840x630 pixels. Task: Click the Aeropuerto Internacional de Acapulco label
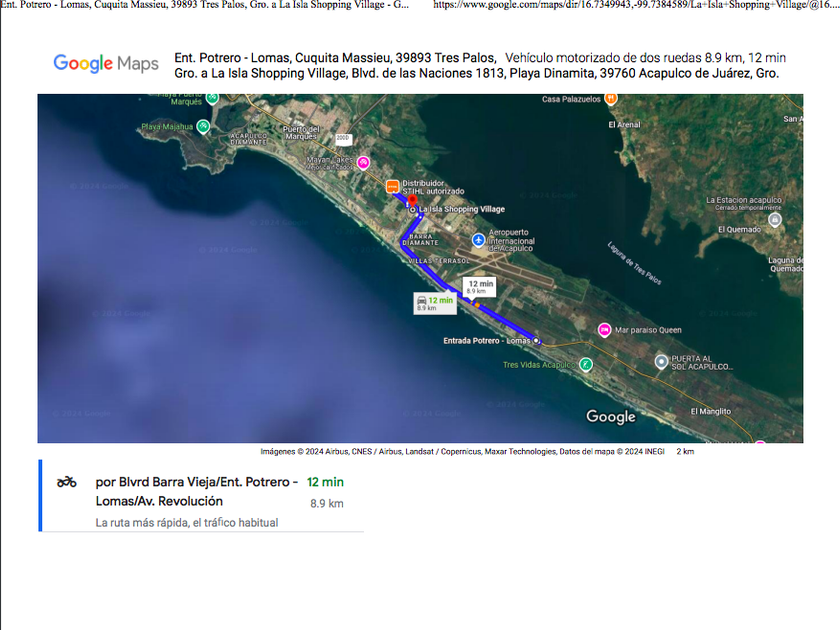[512, 241]
